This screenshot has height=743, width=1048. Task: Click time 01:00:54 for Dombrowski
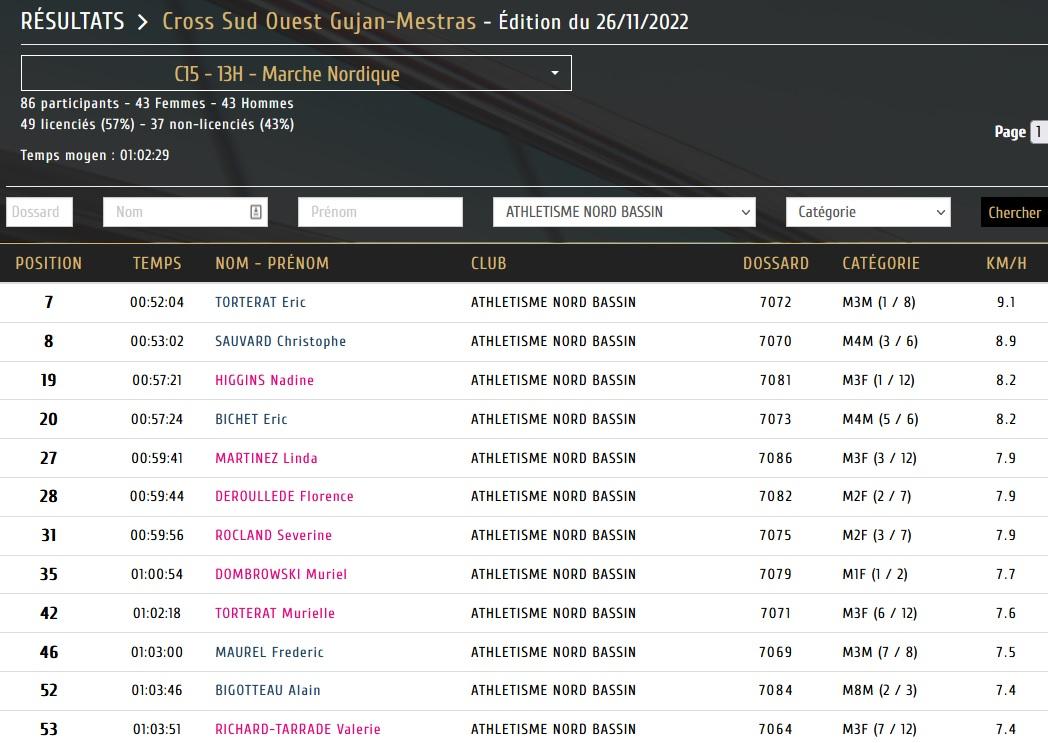tap(157, 574)
